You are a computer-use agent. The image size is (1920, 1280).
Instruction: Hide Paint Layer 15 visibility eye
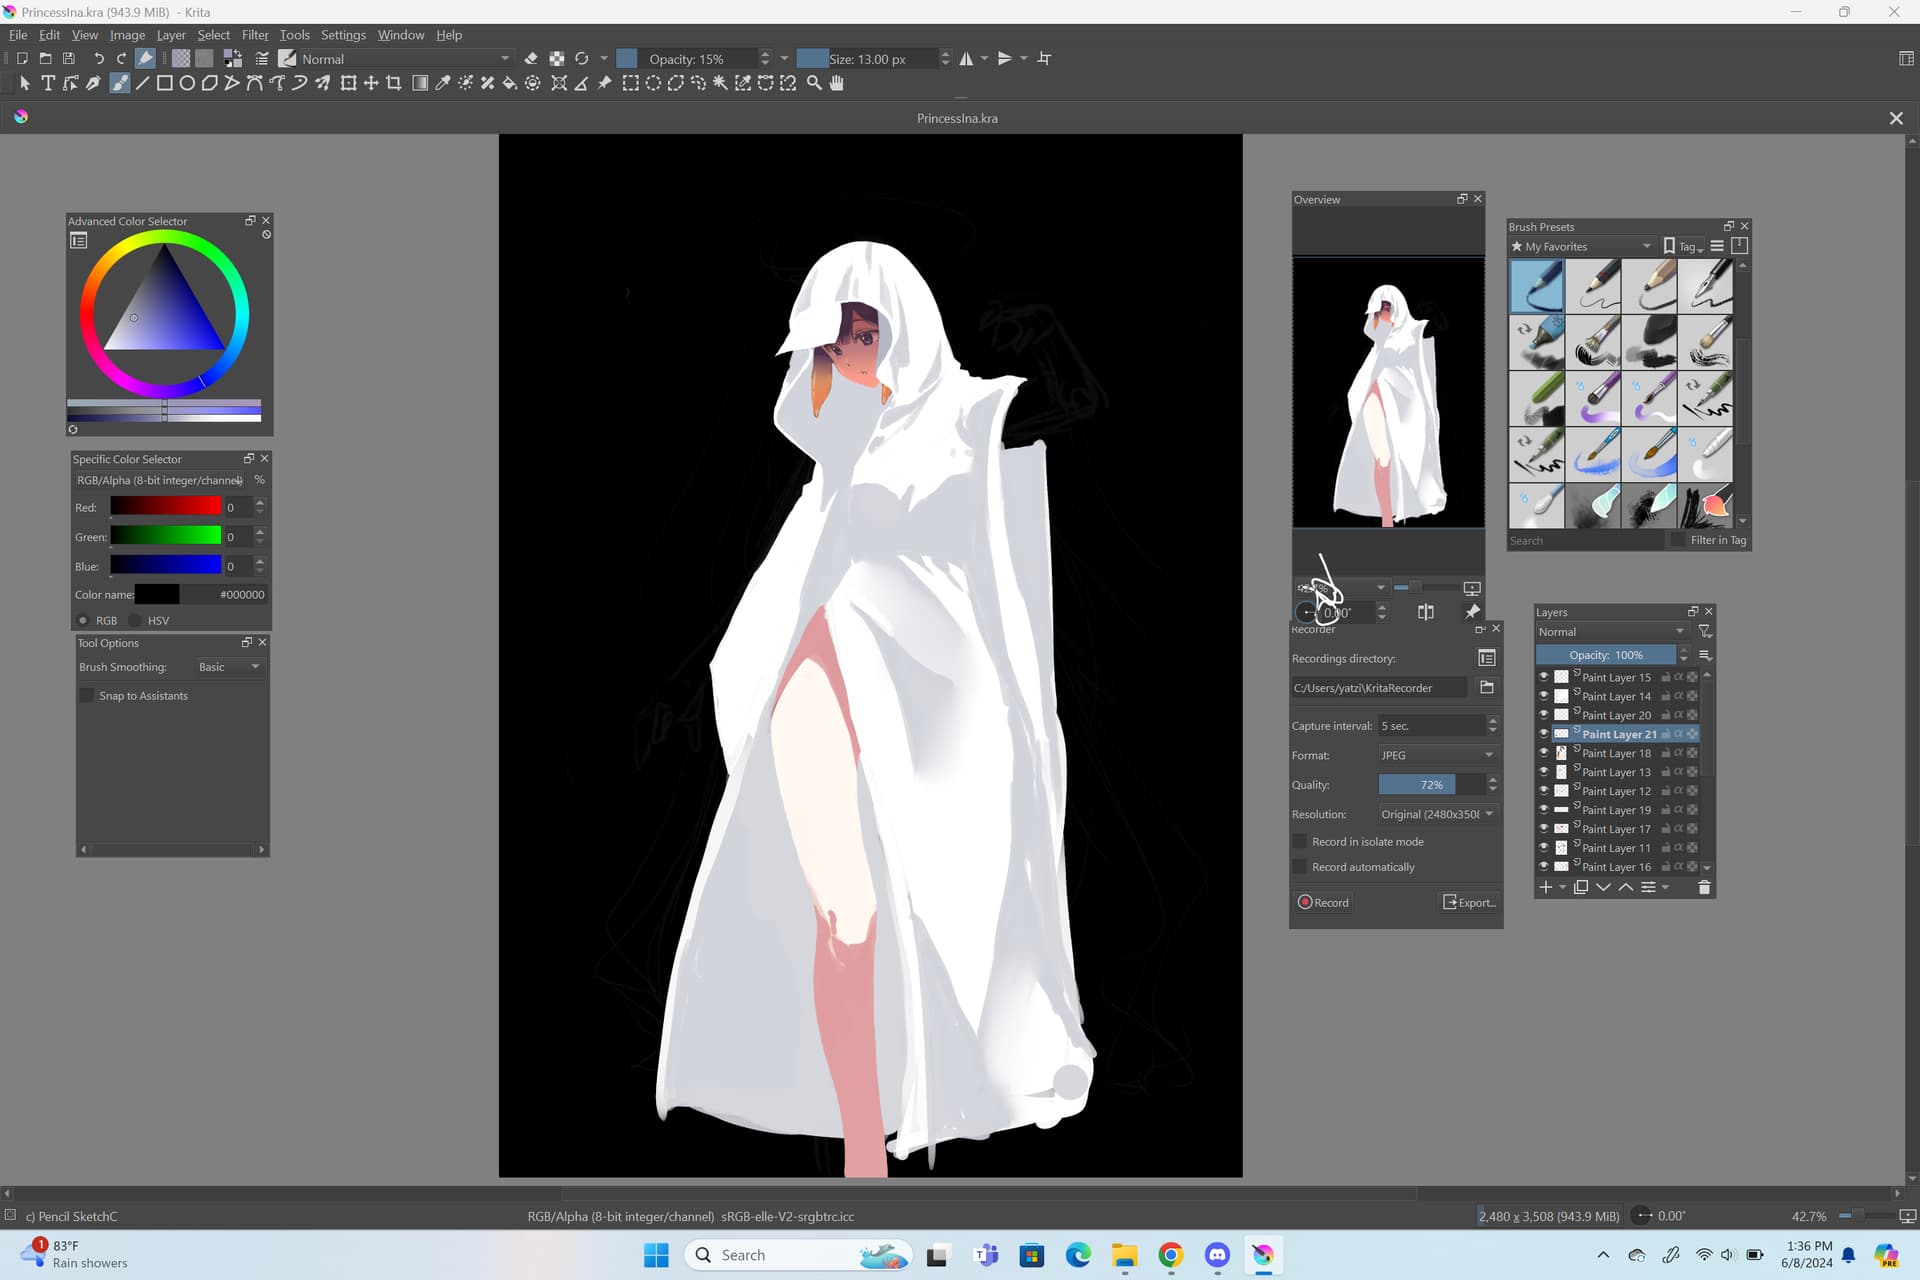coord(1543,677)
